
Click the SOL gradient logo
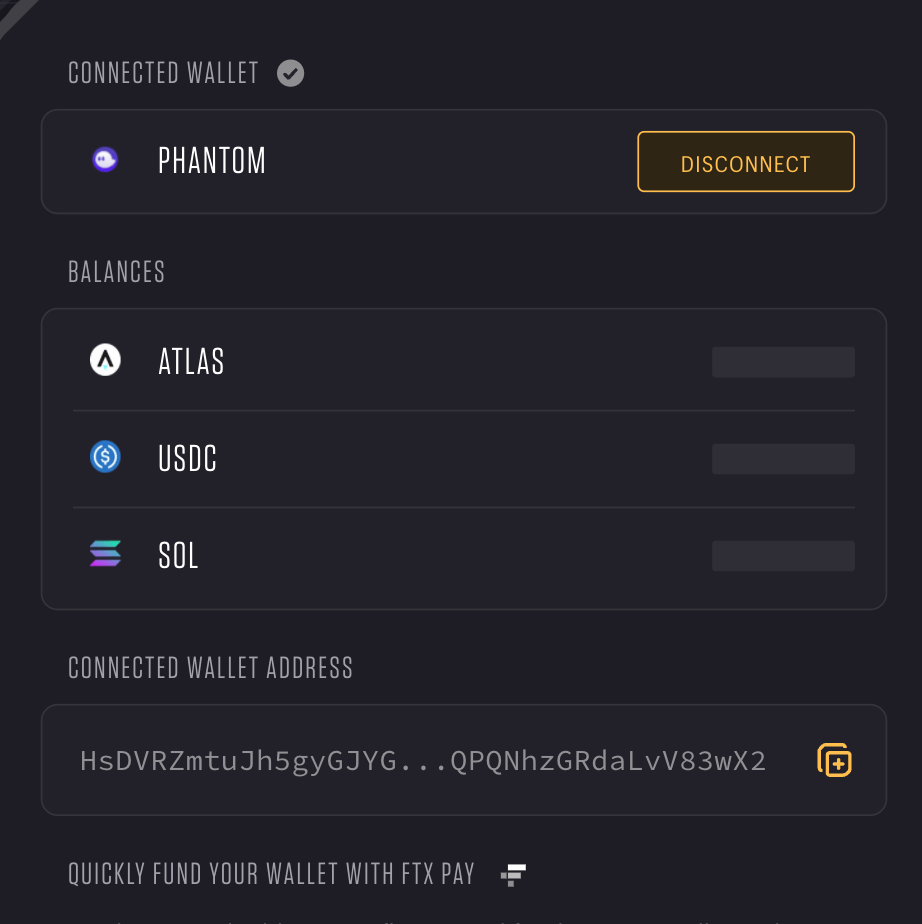[x=105, y=553]
